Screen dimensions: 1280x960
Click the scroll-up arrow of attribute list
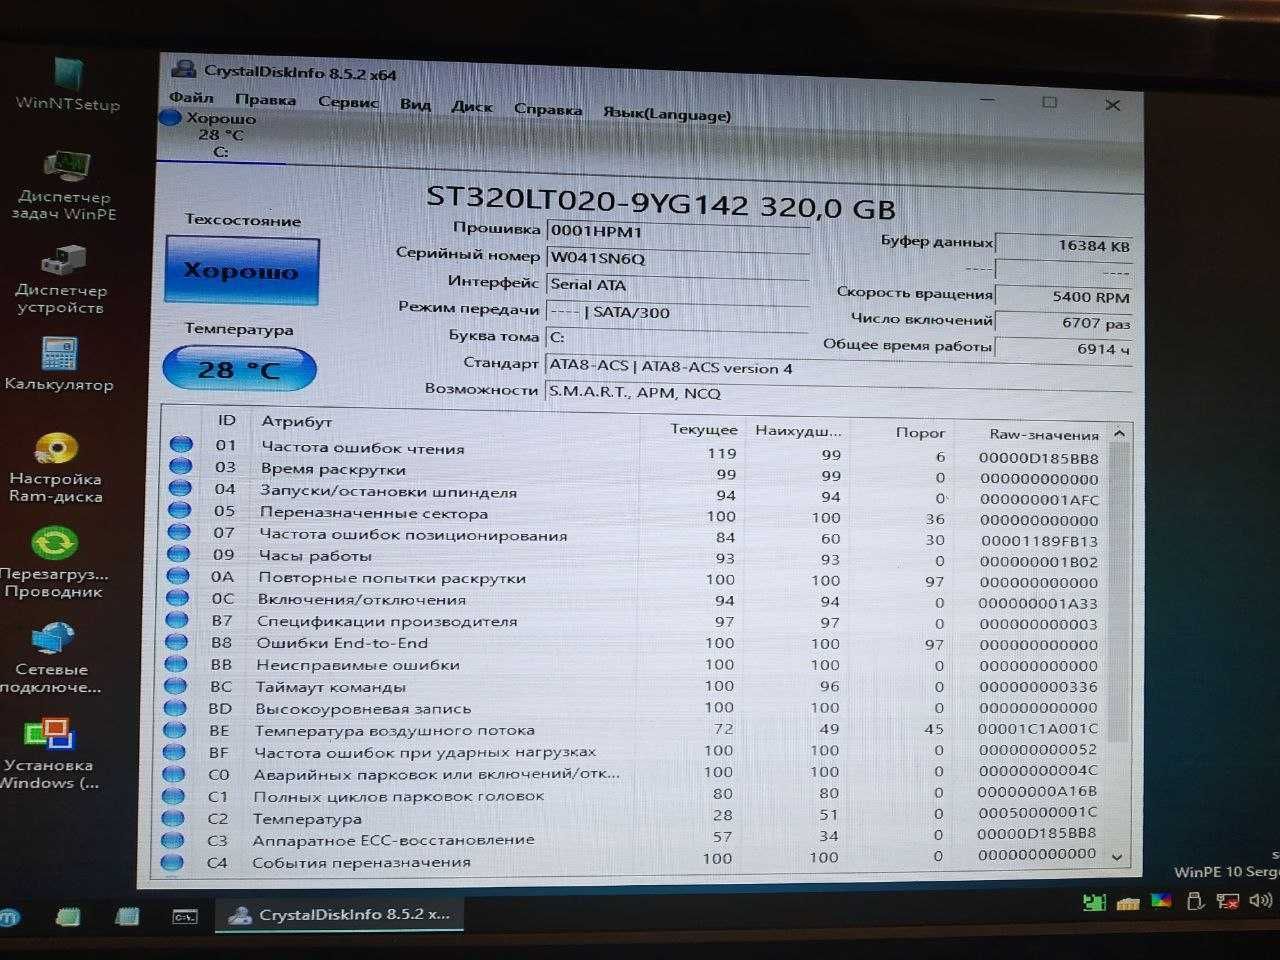(1119, 433)
